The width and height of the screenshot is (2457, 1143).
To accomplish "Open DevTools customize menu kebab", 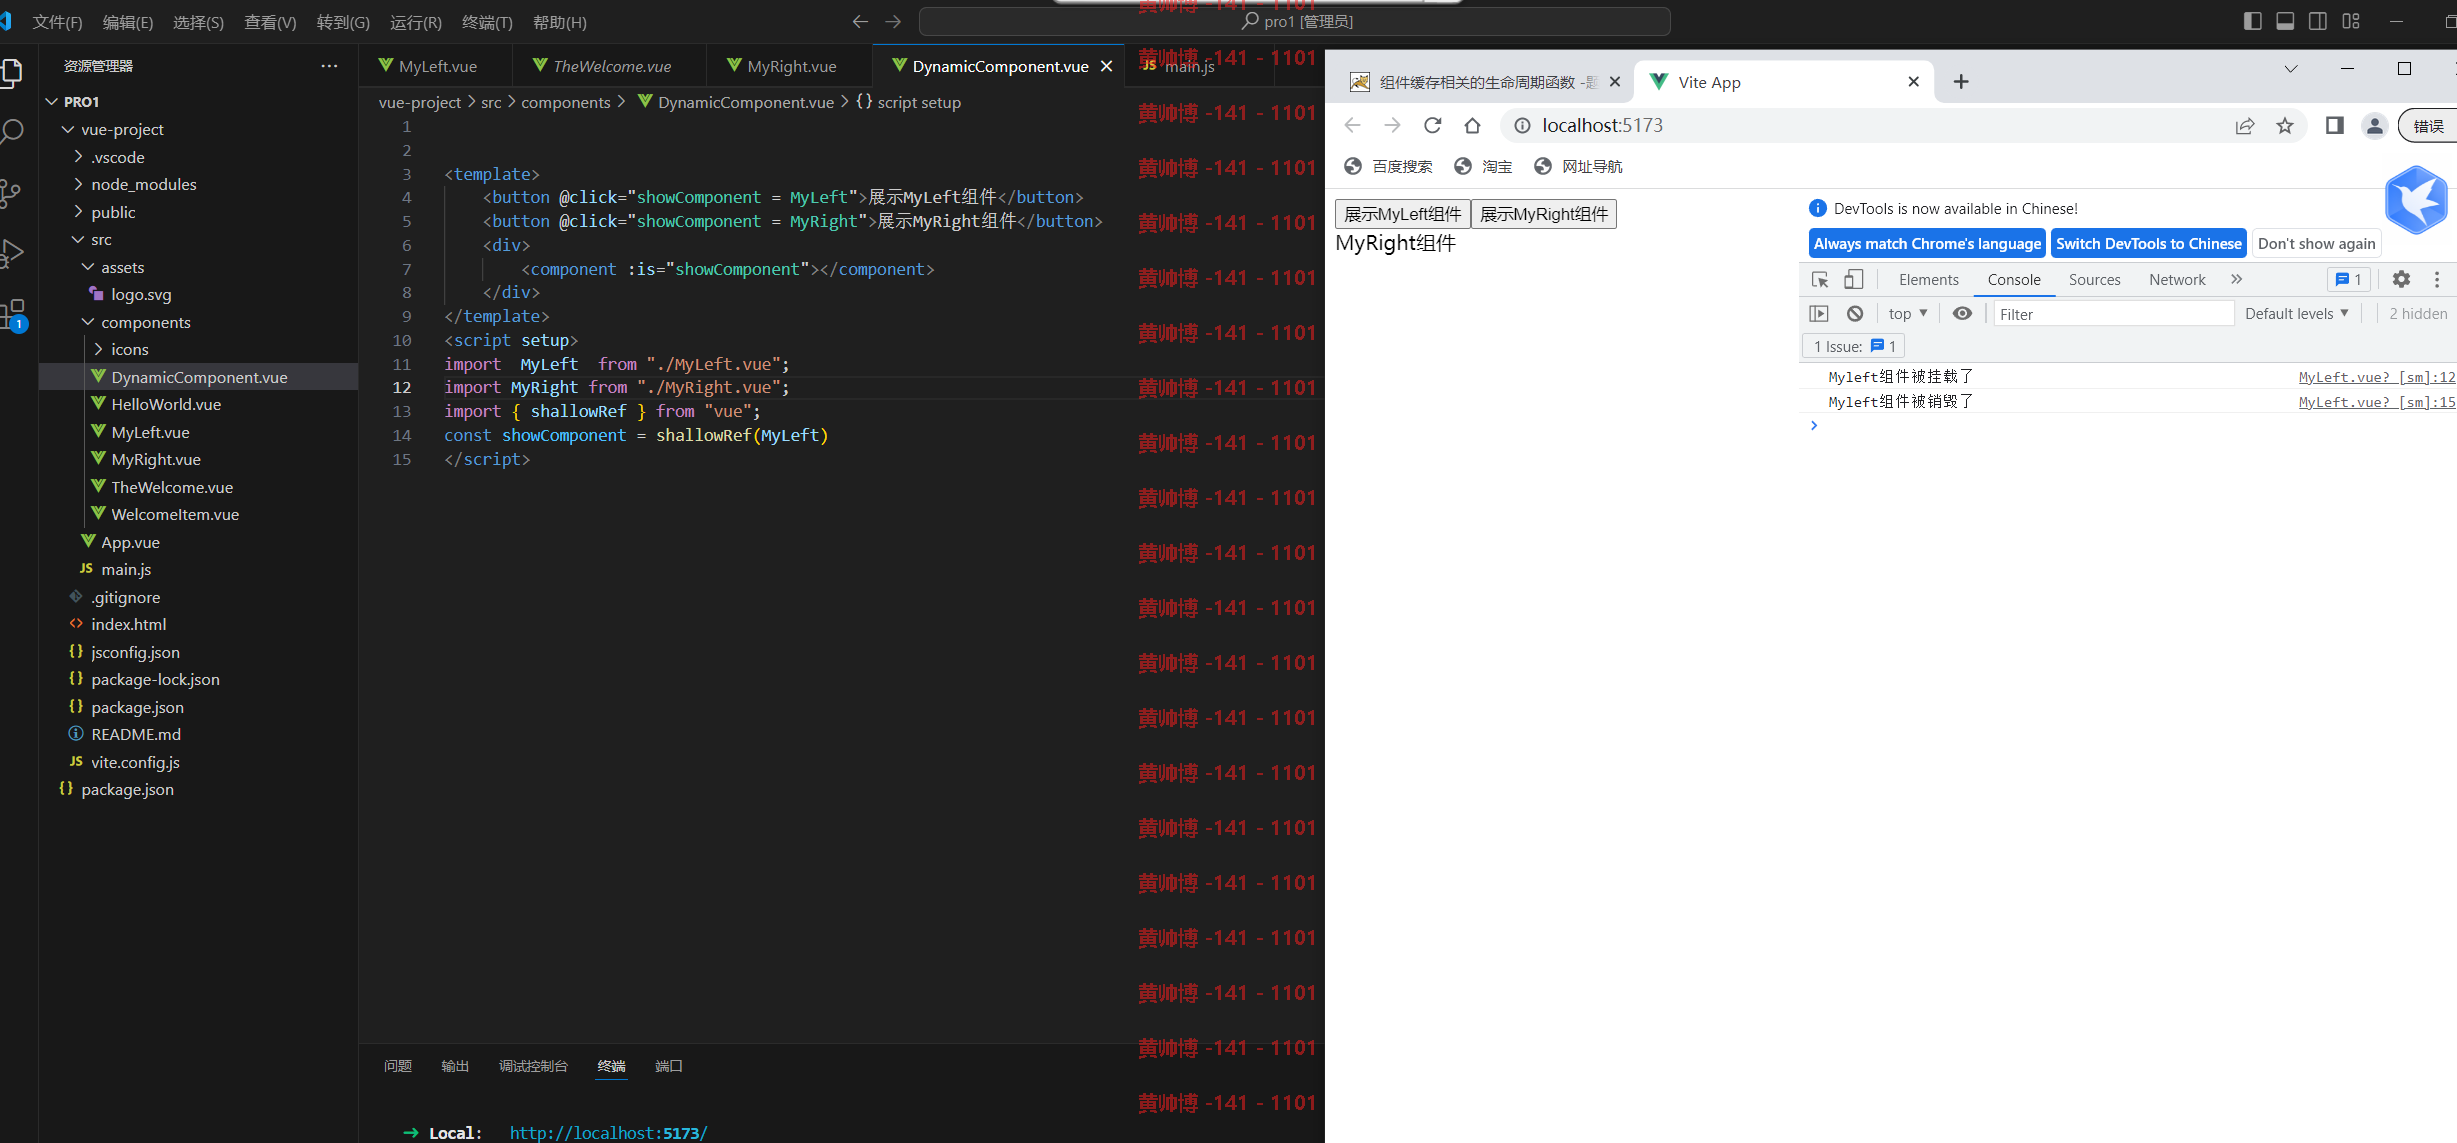I will (2437, 280).
